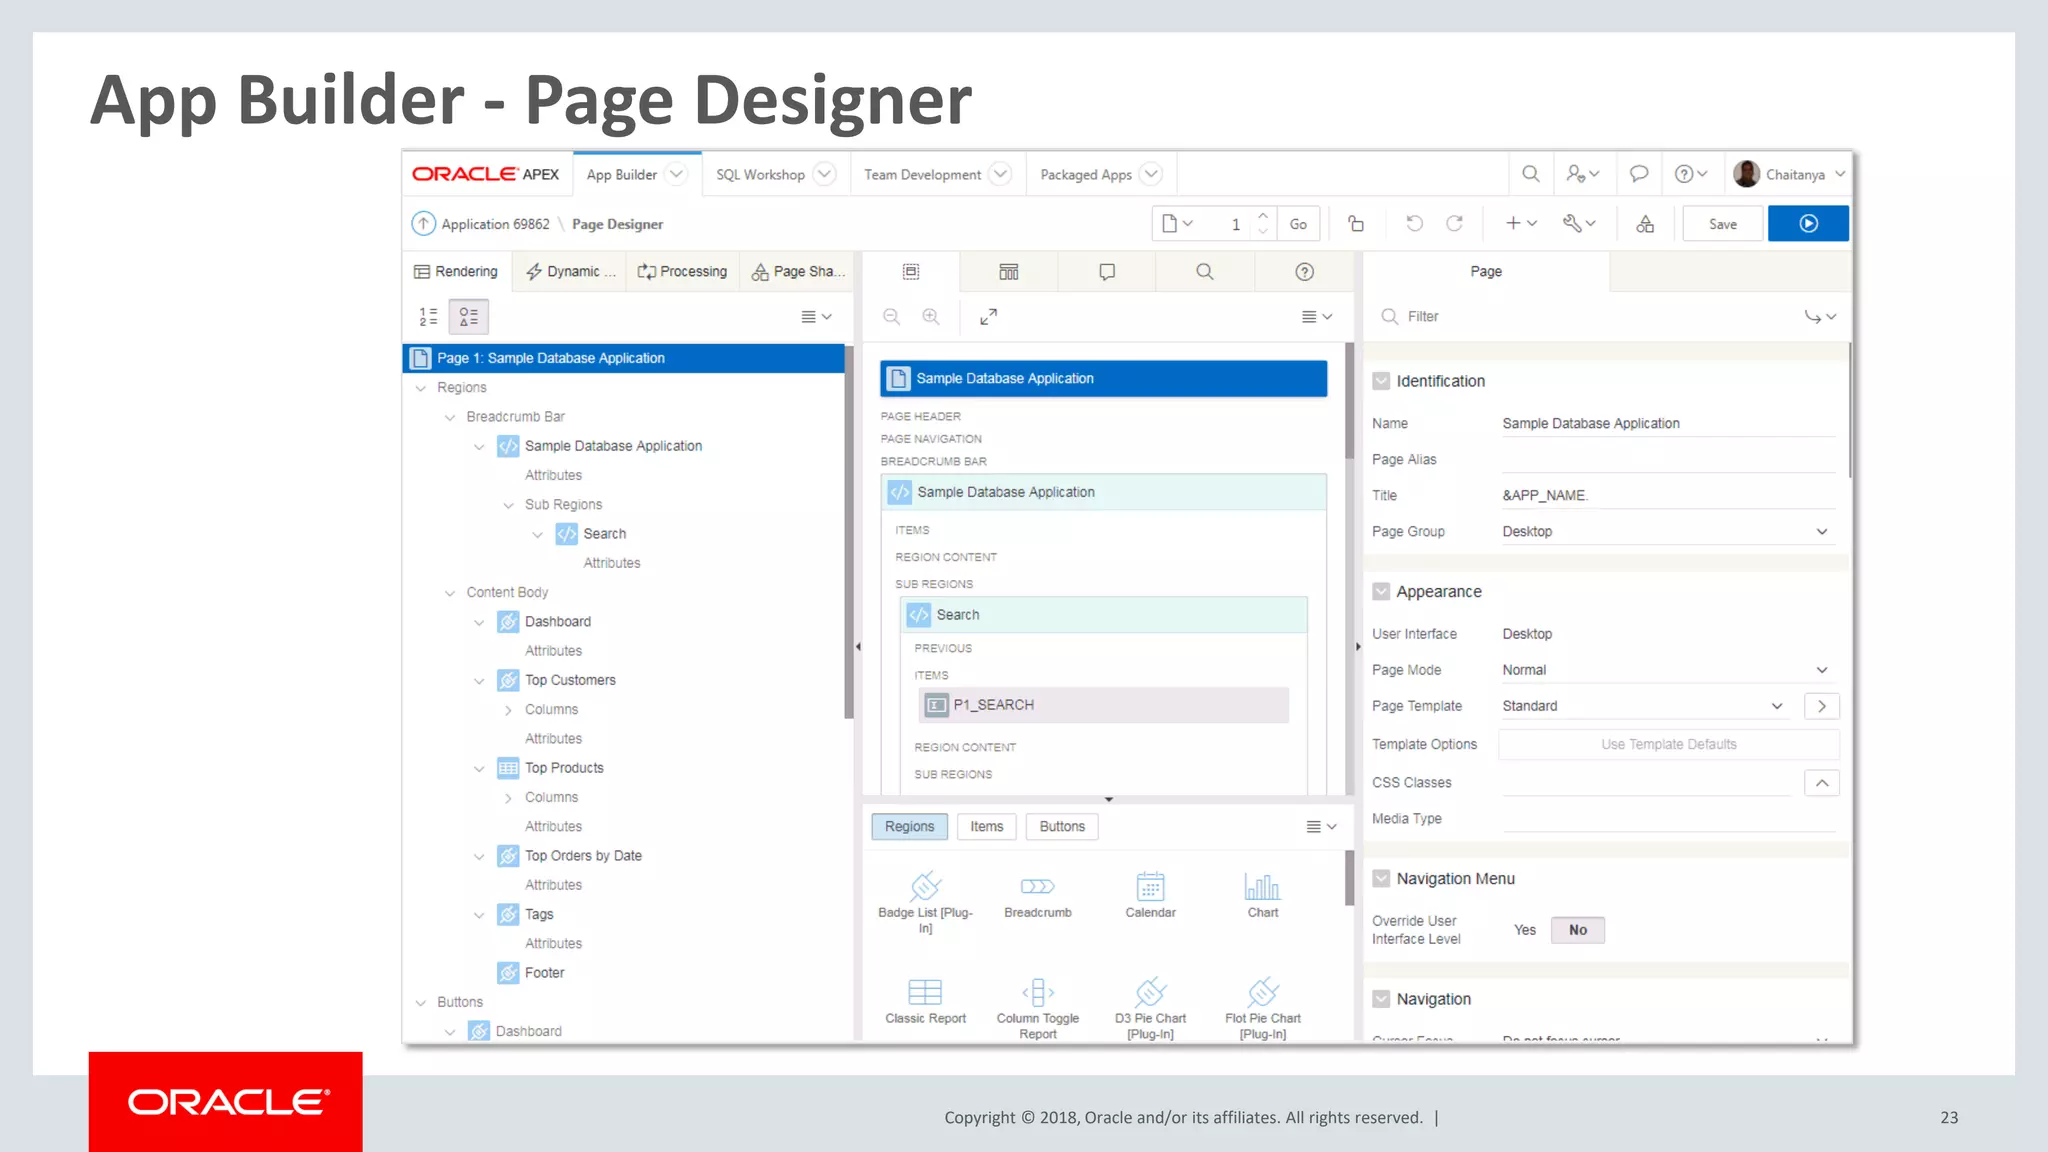This screenshot has width=2048, height=1152.
Task: Collapse the Breadcrumb Bar tree node
Action: tap(450, 417)
